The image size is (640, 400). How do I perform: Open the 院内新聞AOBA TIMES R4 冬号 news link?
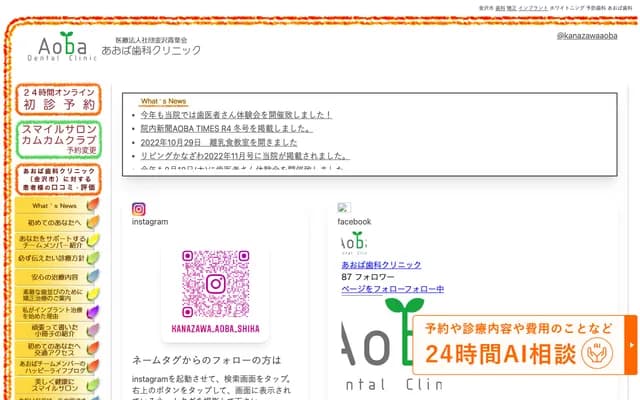click(226, 129)
